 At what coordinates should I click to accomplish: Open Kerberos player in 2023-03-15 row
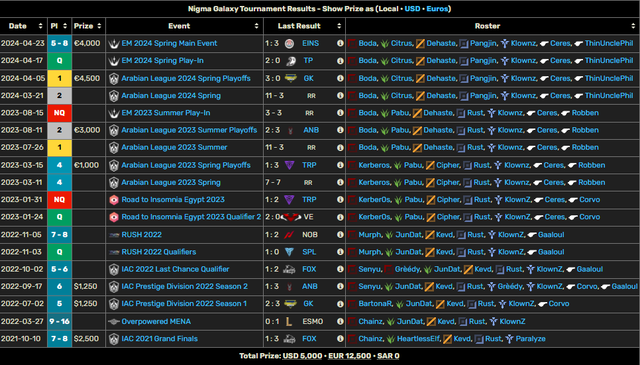tap(374, 165)
